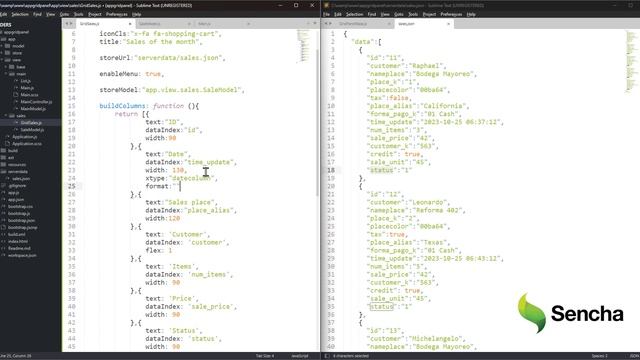Open bootstrap.css in the sidebar
This screenshot has height=360, width=640.
(20, 207)
